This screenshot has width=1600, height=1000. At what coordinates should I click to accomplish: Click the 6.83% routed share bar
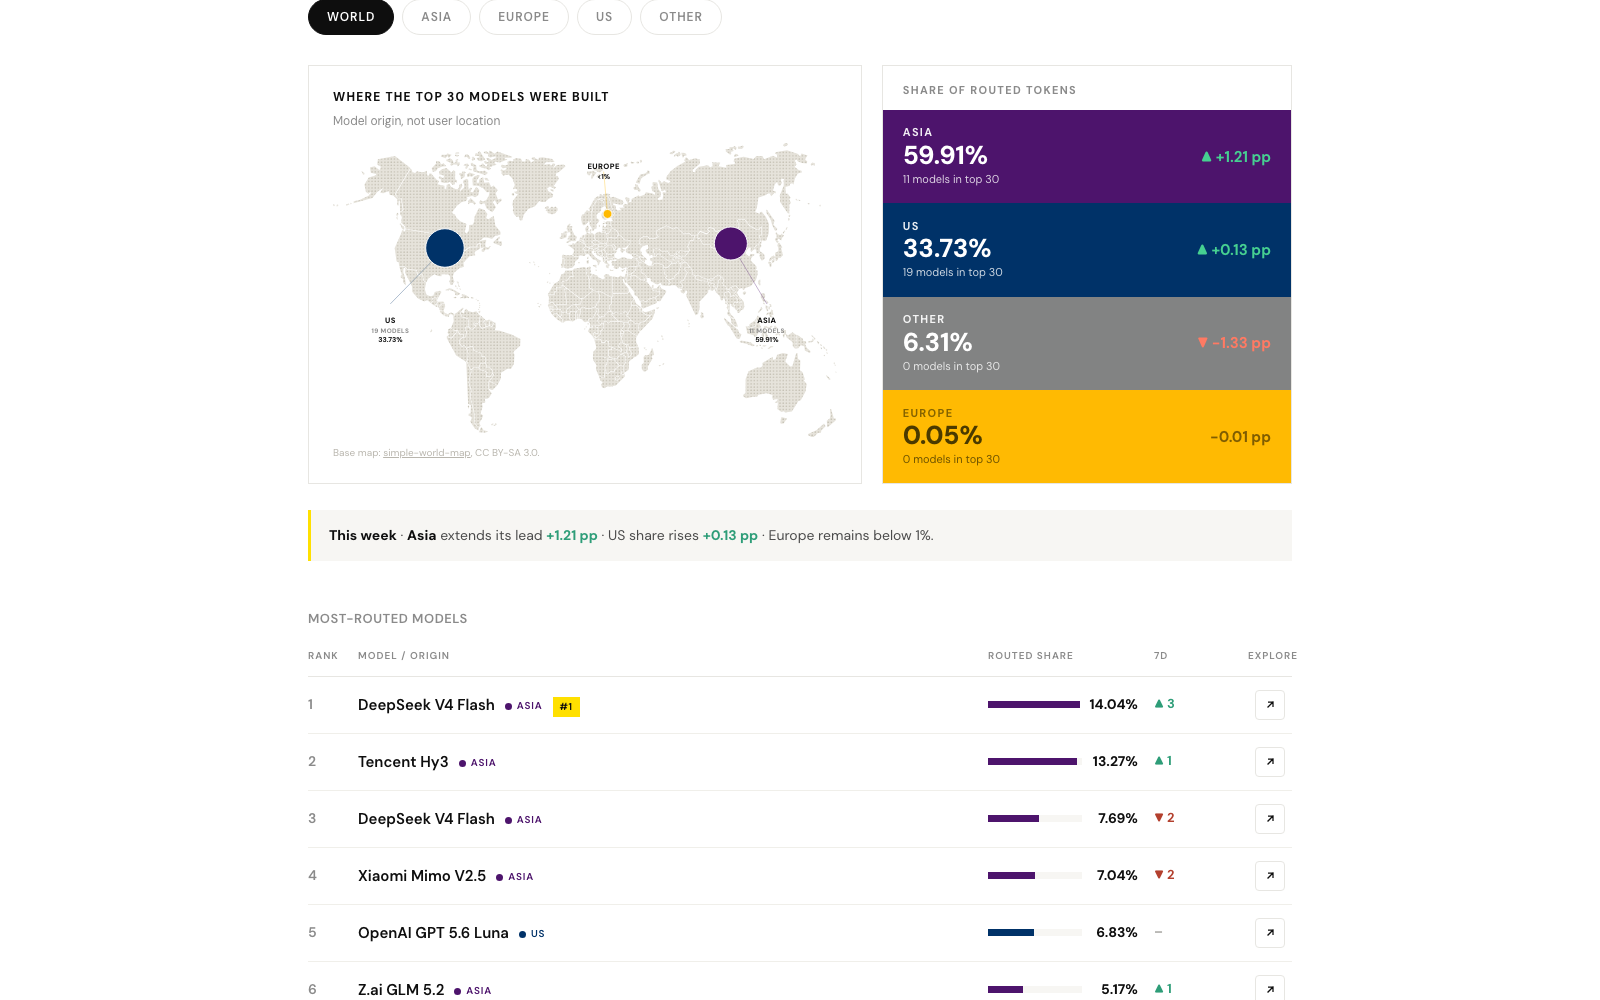point(1034,933)
